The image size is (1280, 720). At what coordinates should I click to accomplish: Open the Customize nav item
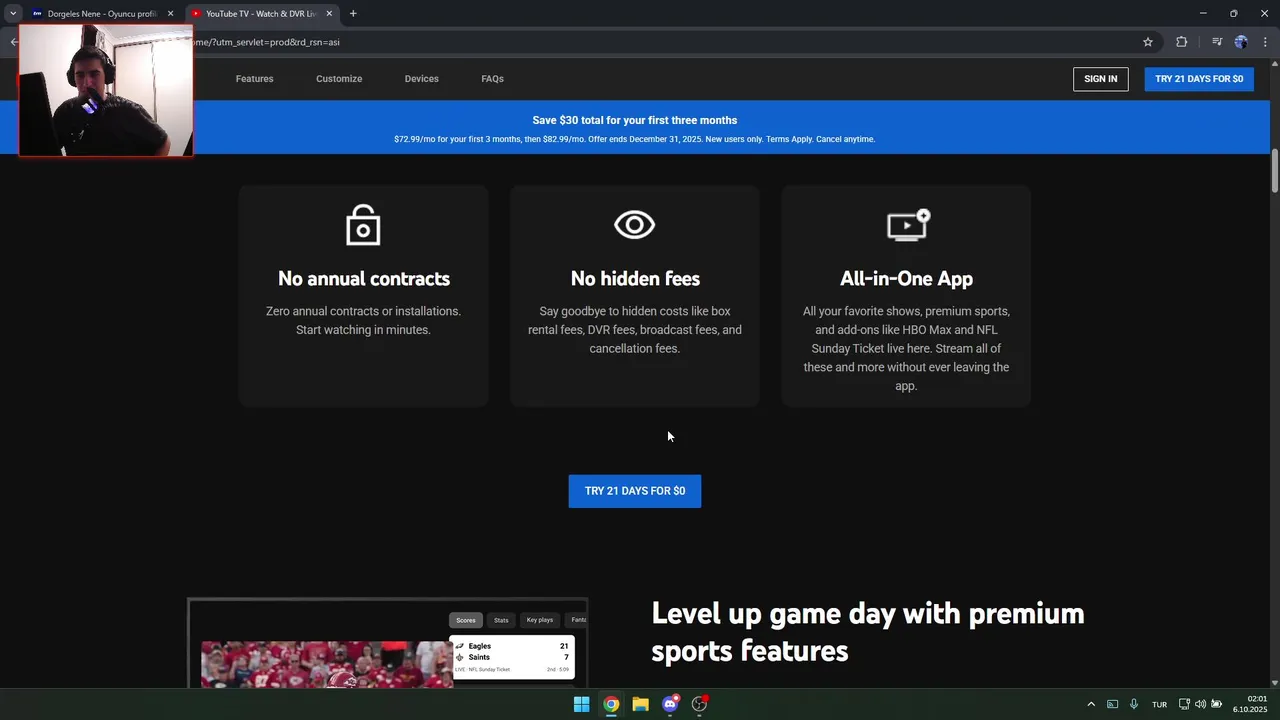pos(339,79)
